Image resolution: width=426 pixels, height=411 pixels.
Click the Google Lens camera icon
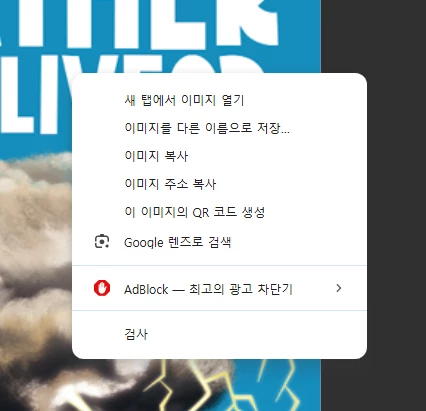[x=102, y=242]
